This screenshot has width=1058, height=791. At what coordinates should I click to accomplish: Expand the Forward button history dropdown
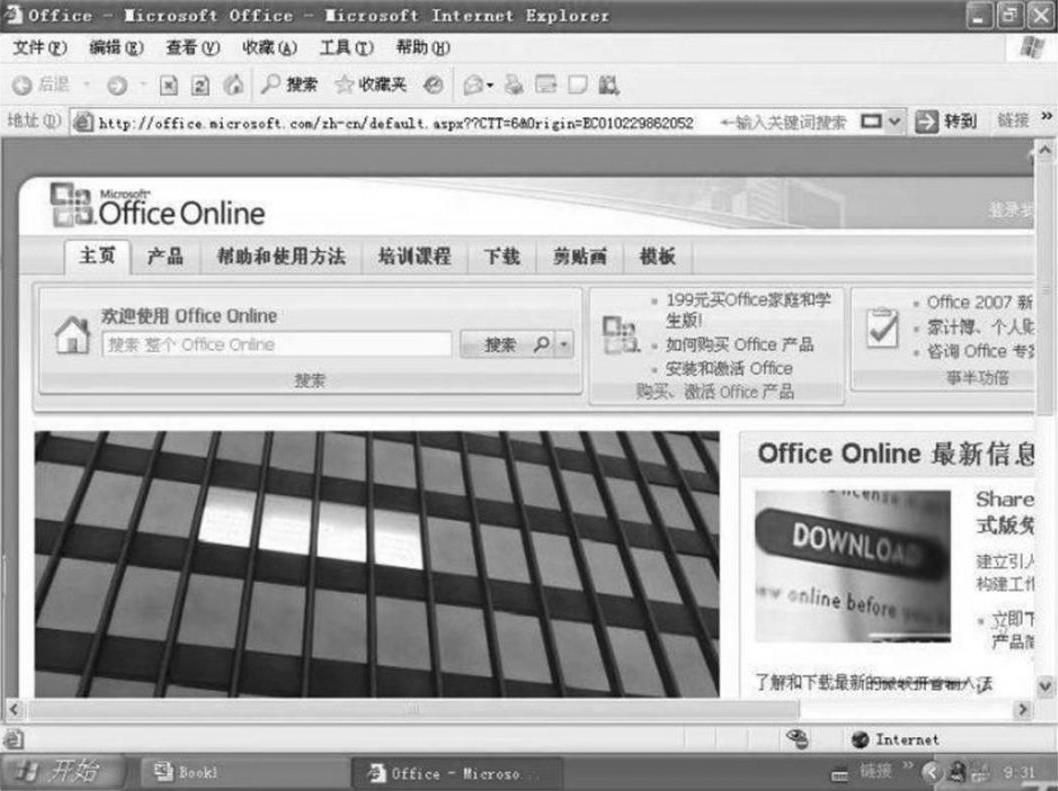[143, 85]
